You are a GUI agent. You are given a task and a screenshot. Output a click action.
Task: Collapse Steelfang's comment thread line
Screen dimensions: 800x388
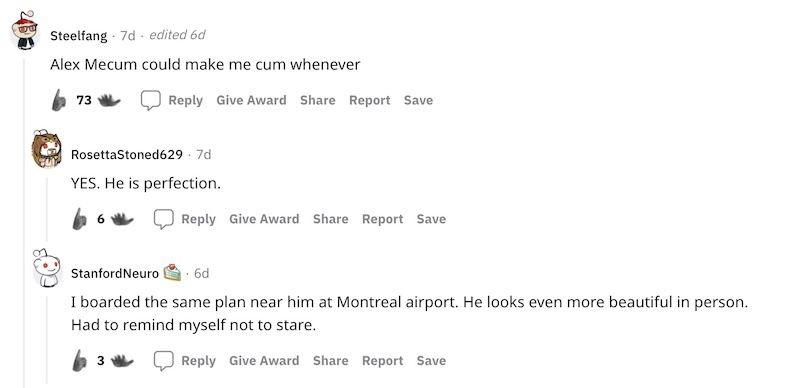pyautogui.click(x=24, y=223)
